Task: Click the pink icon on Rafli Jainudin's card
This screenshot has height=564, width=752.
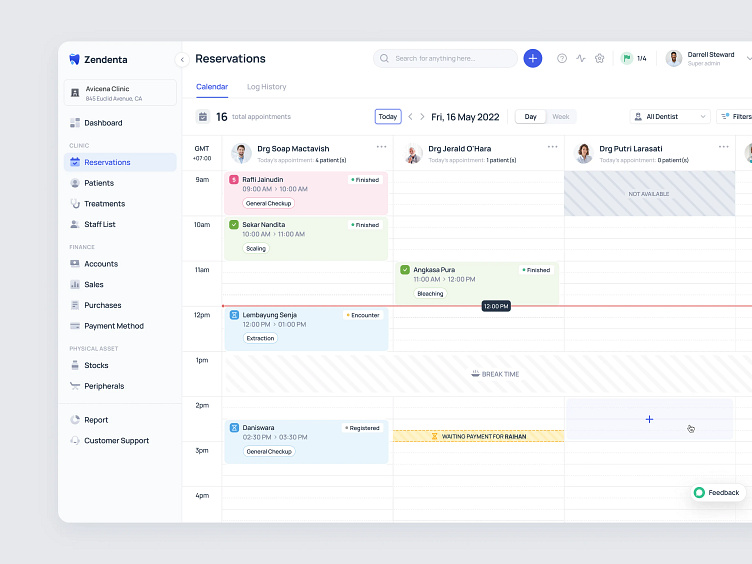Action: pyautogui.click(x=234, y=179)
